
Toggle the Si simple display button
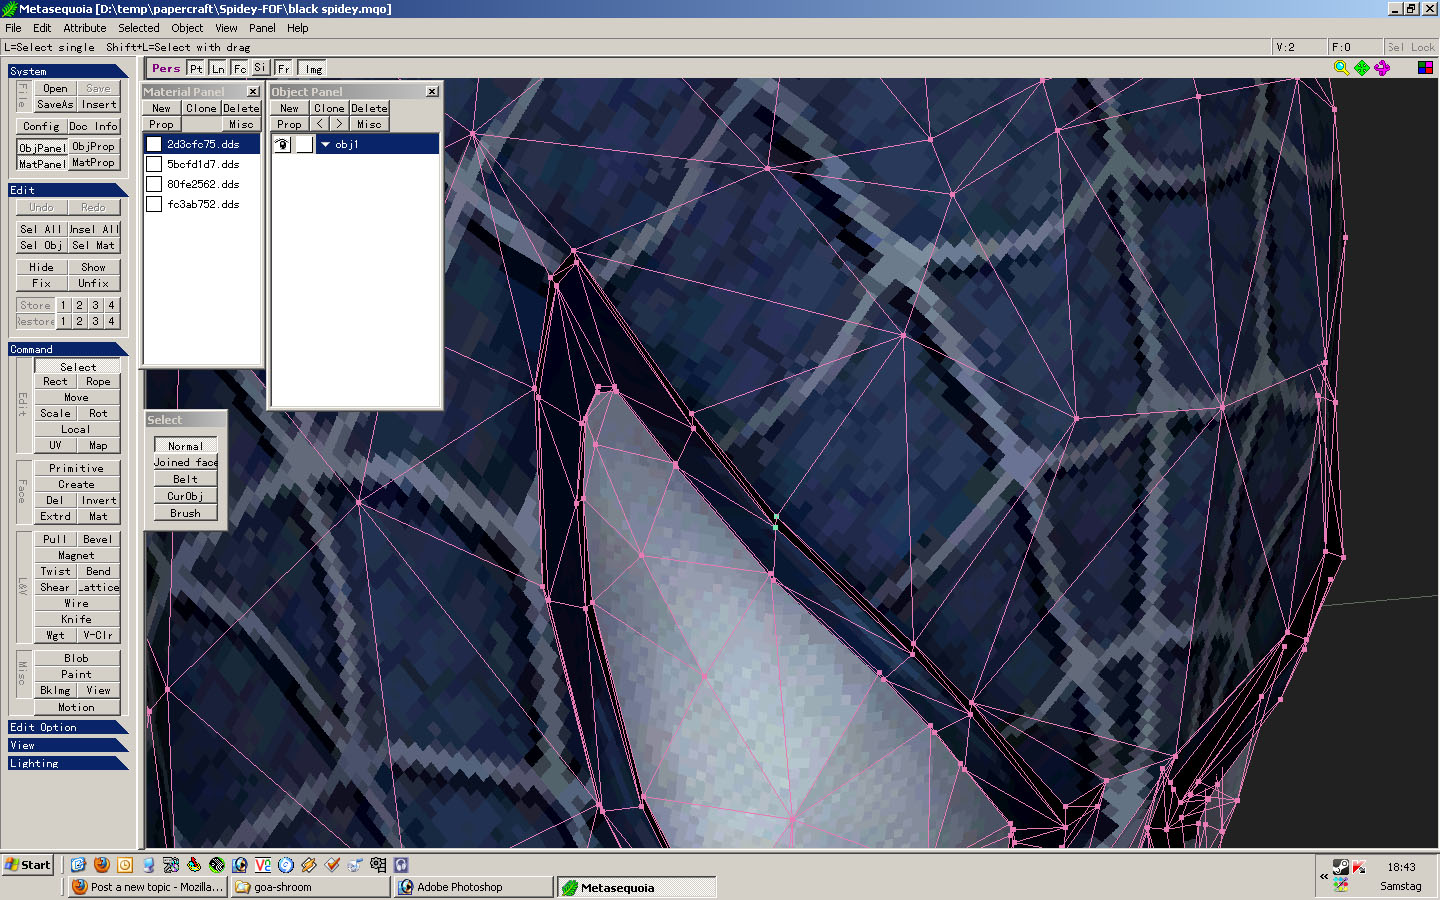(x=260, y=68)
